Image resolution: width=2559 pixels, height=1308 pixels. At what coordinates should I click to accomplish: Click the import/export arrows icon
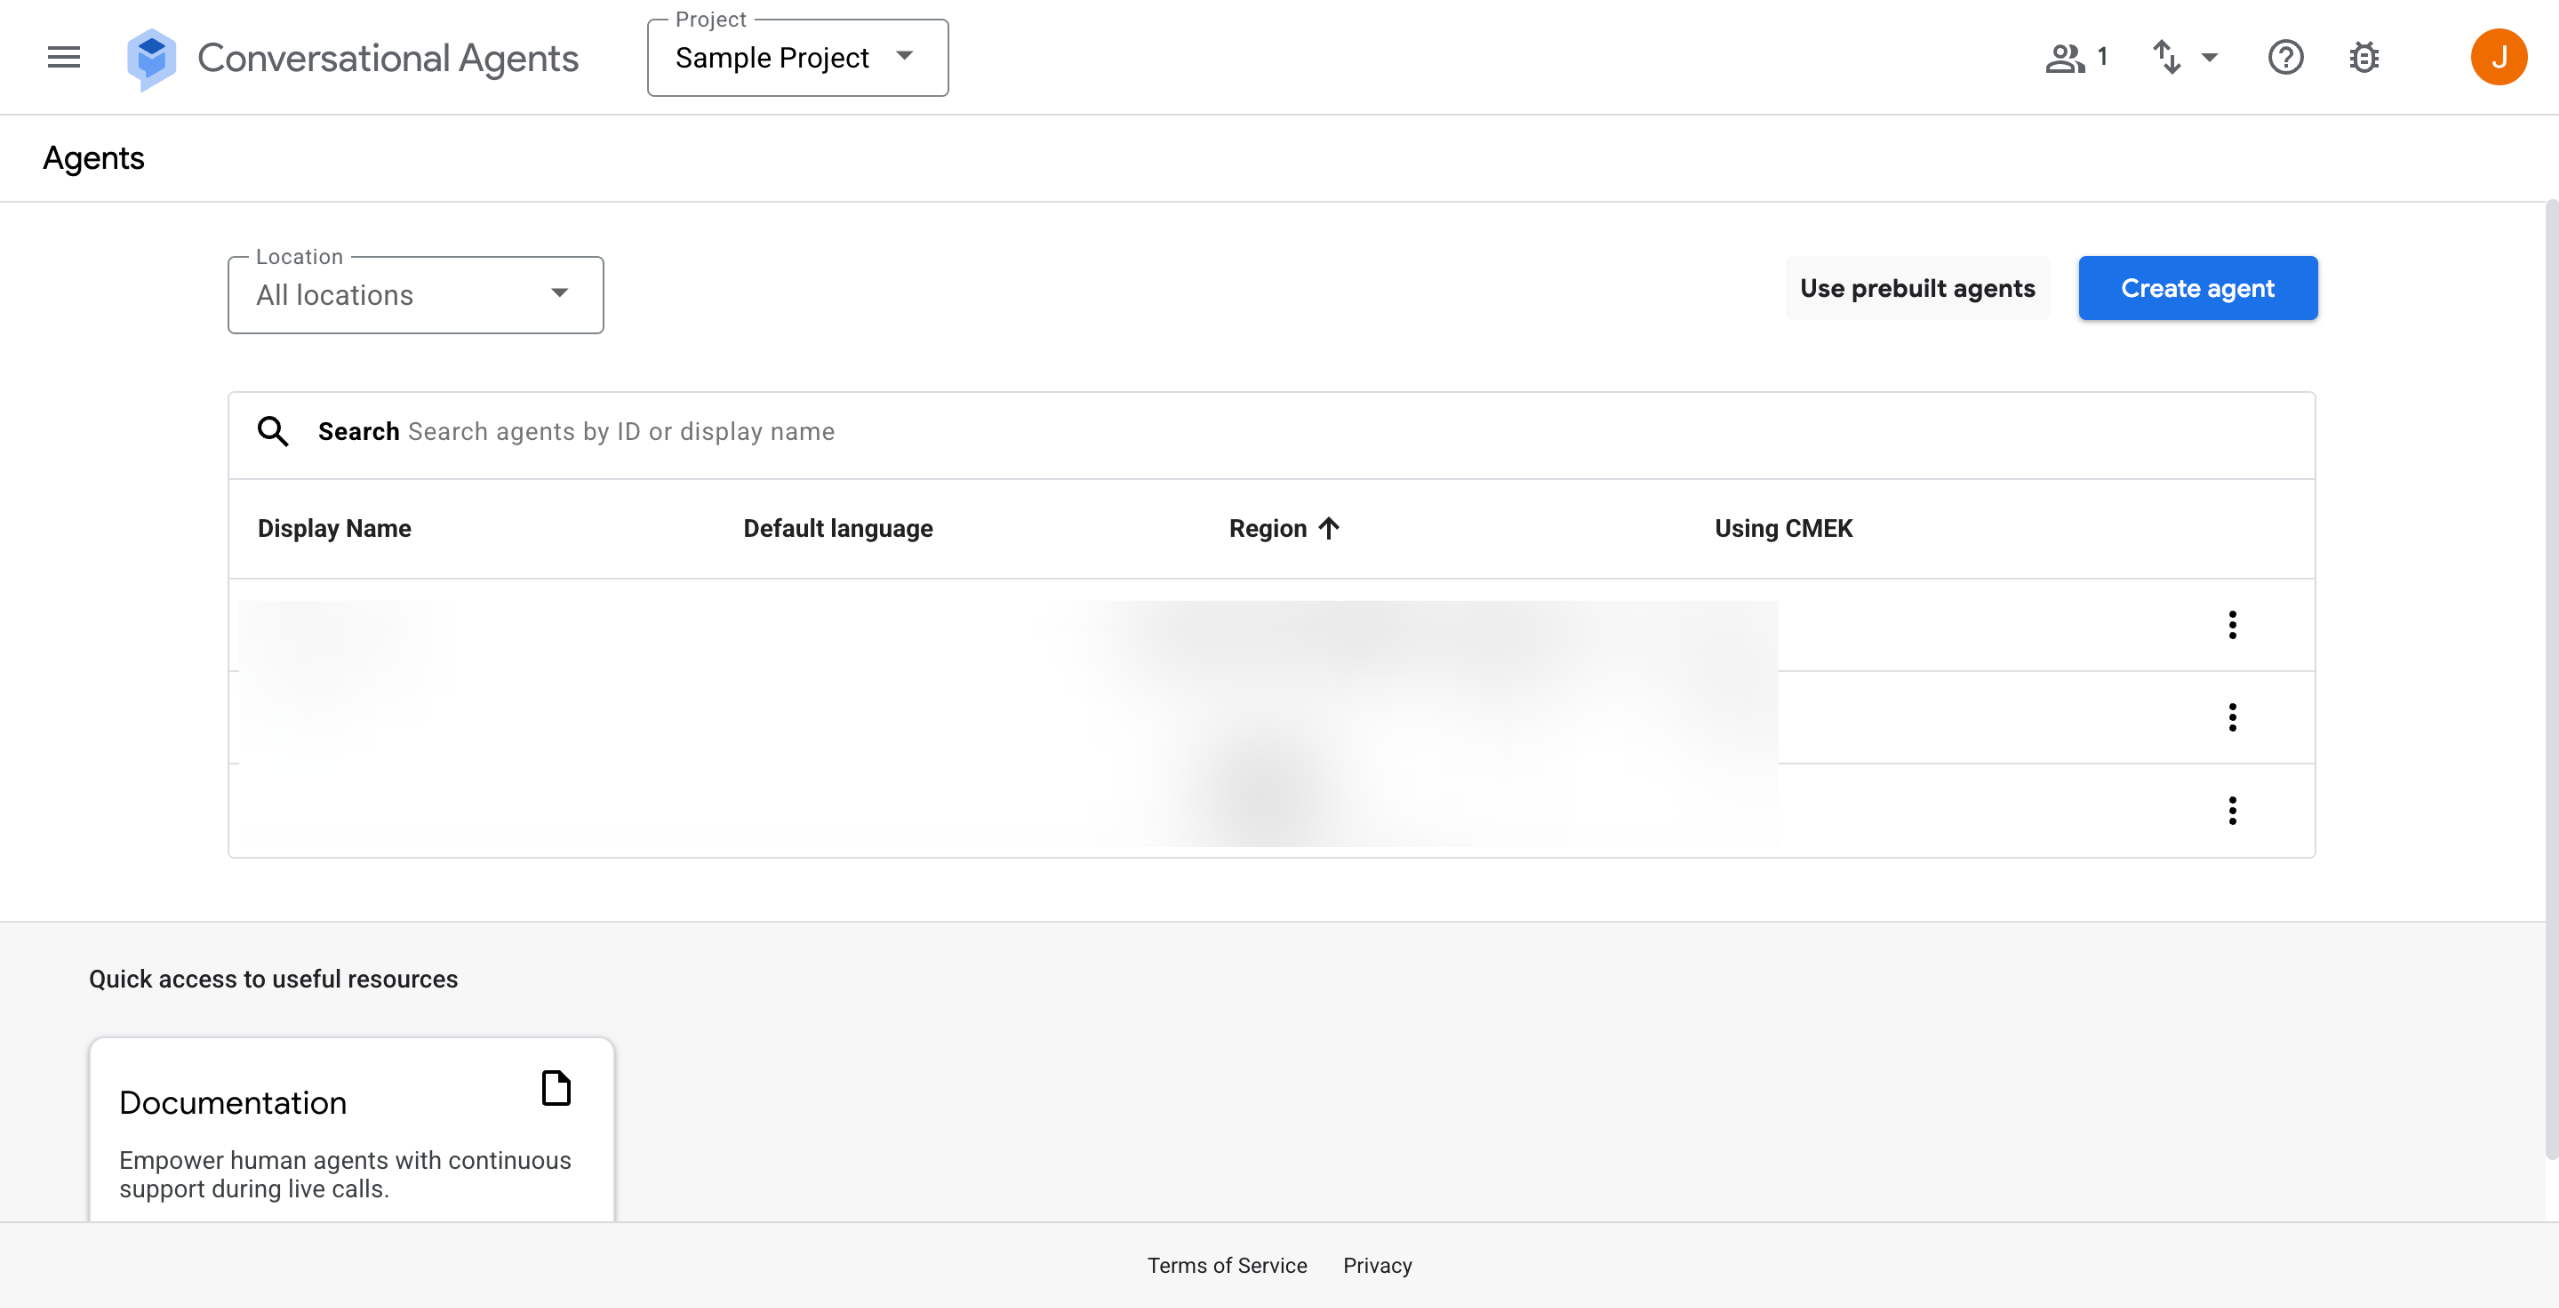point(2167,57)
